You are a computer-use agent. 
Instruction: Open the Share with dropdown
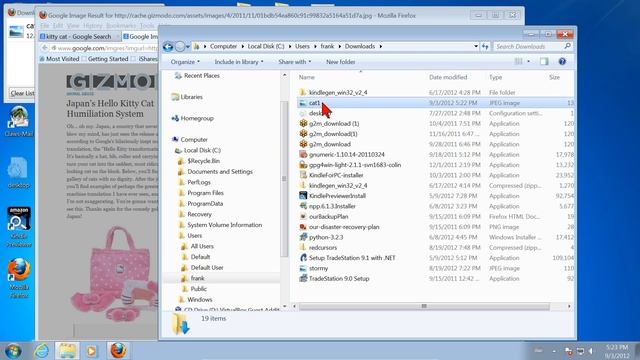click(294, 62)
